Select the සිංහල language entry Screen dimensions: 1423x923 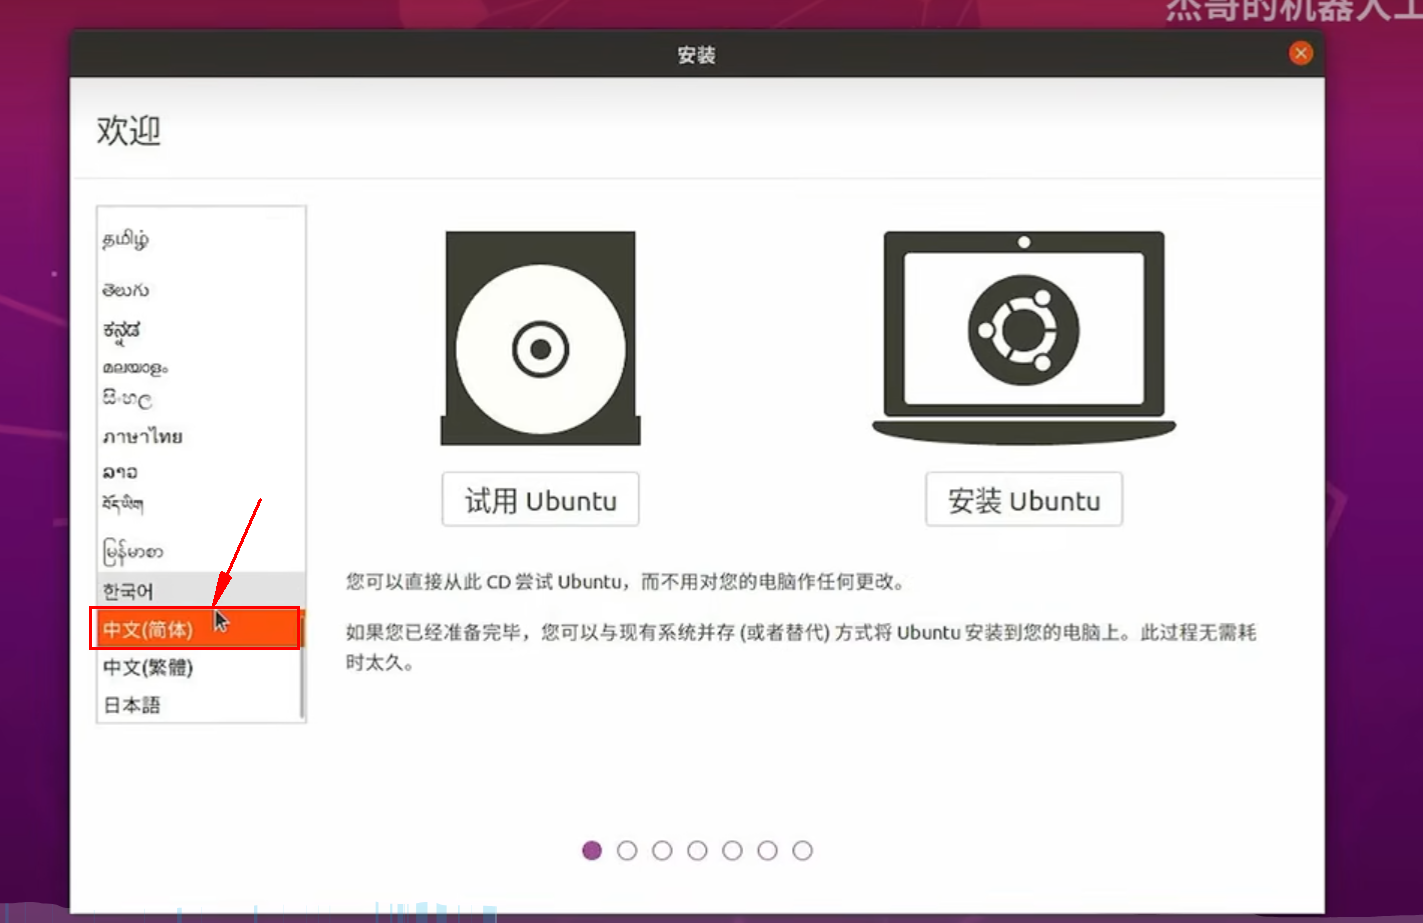coord(127,399)
